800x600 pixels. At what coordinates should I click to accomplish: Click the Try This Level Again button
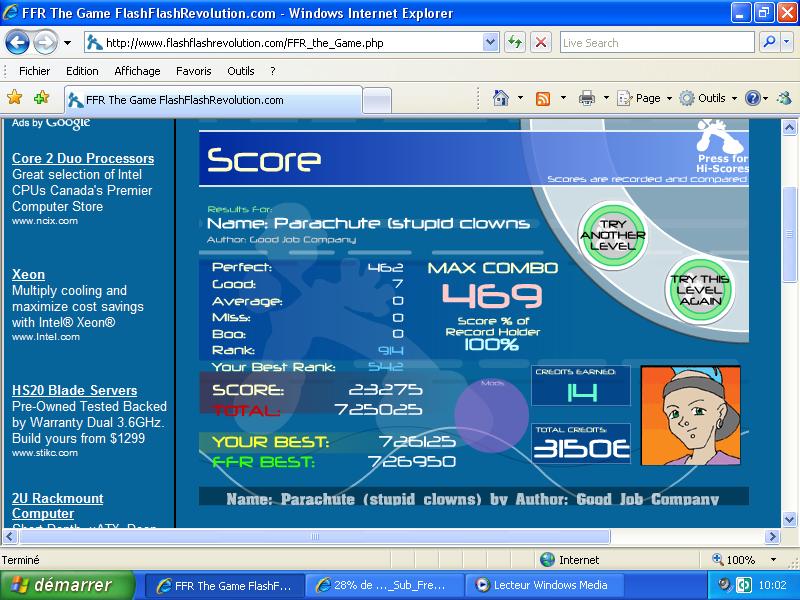(700, 289)
